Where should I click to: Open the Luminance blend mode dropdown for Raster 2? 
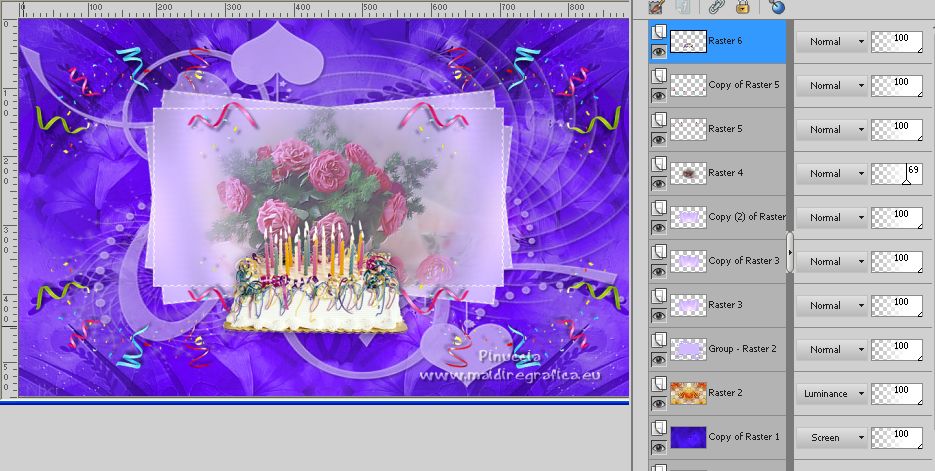pos(832,394)
